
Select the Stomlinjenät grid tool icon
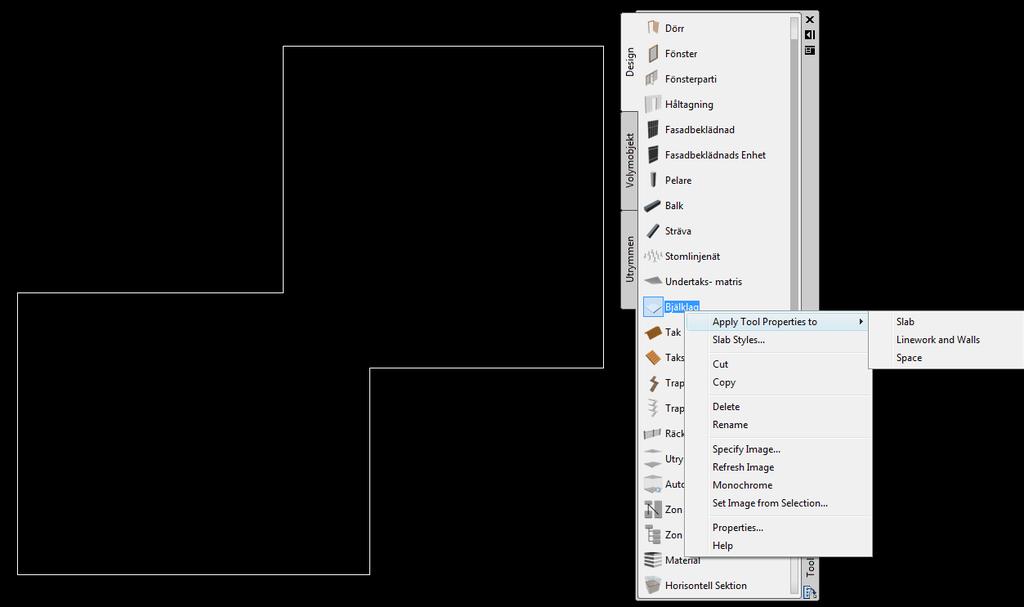pos(652,256)
